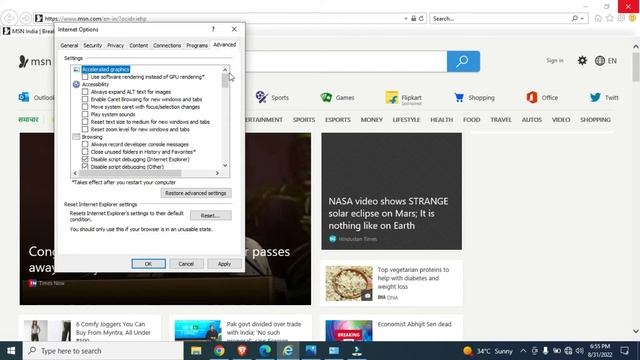Open Microsoft Edge from the taskbar
Screen dimensions: 640x360
[x=265, y=351]
